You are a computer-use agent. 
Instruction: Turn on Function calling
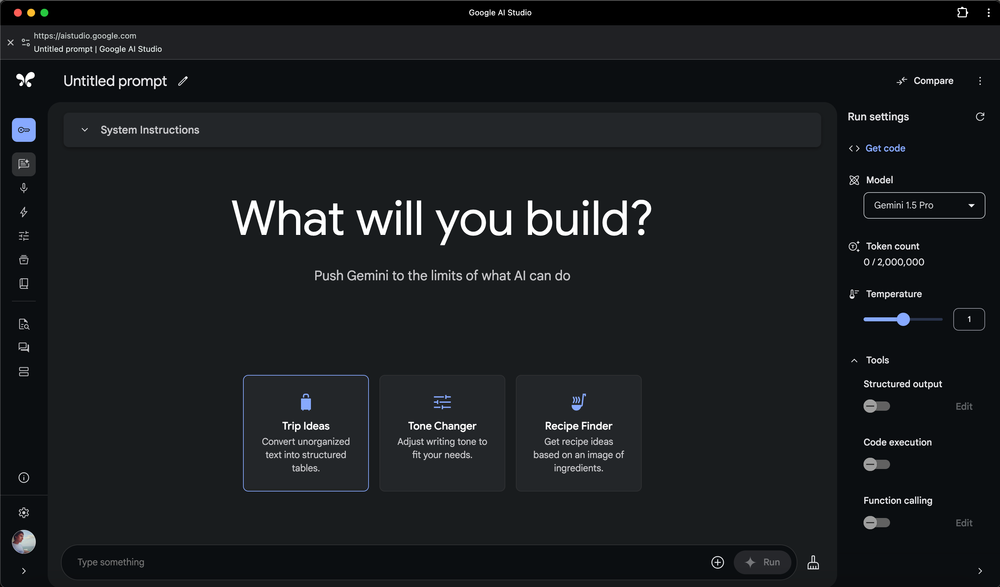[876, 522]
